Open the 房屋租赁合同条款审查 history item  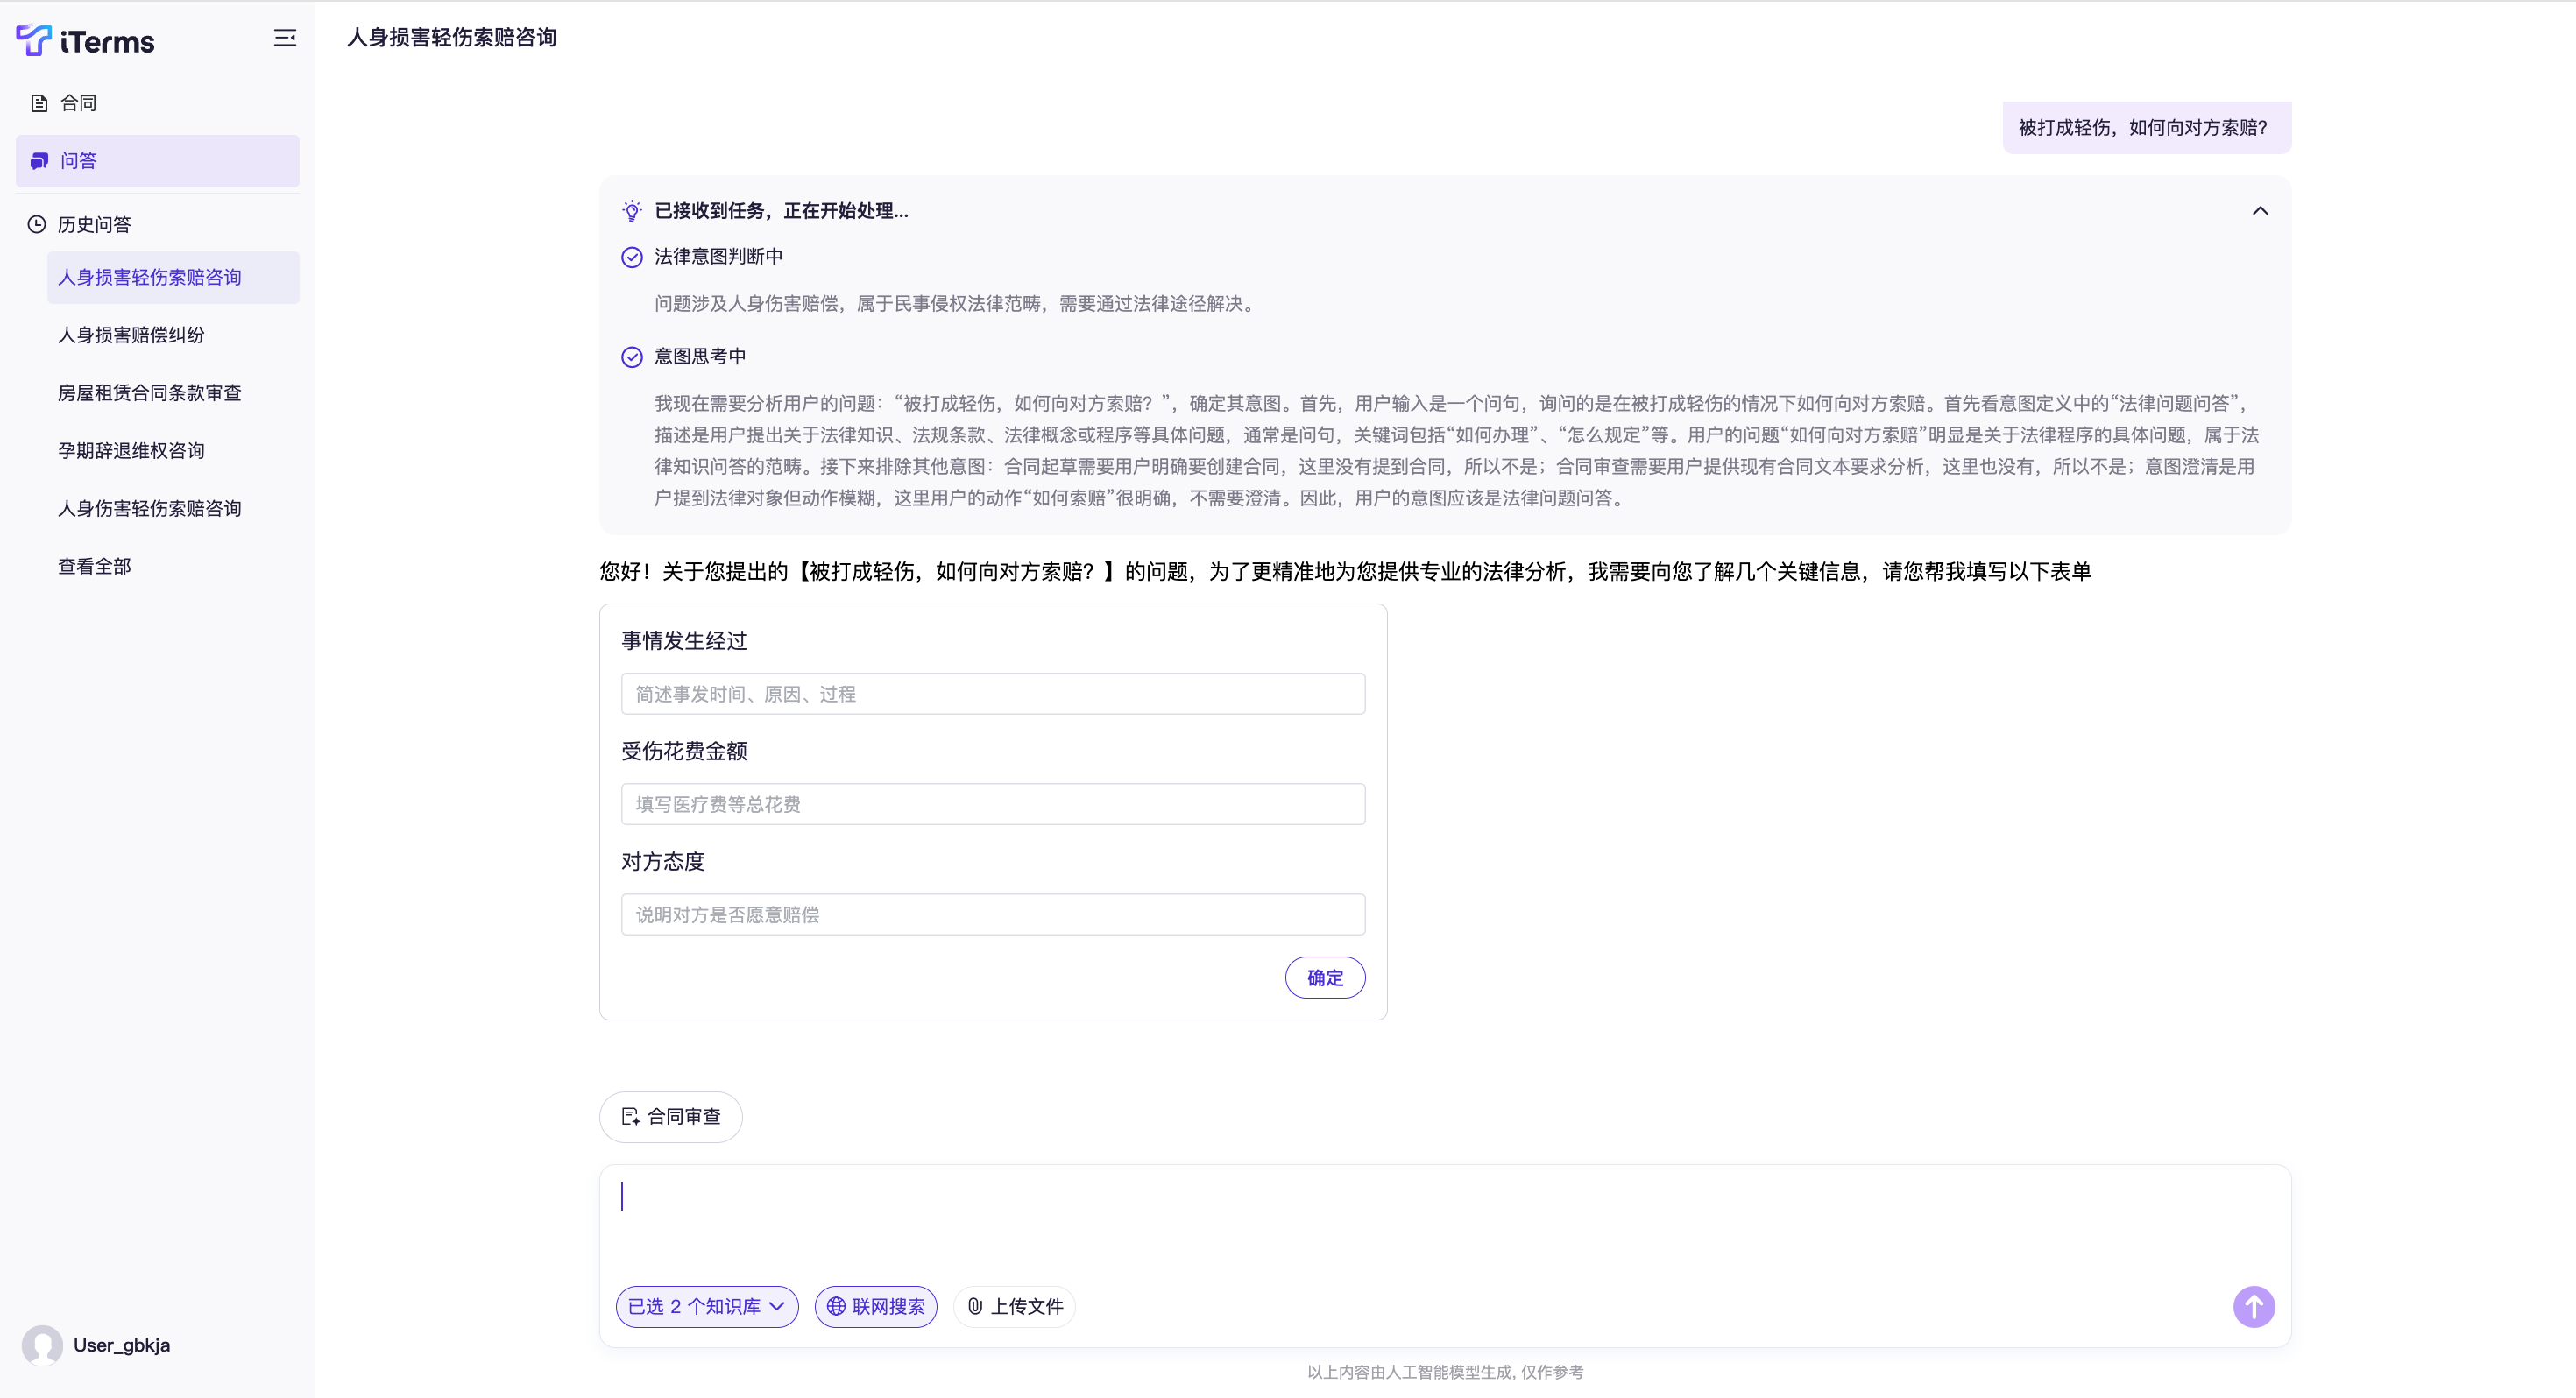tap(149, 393)
